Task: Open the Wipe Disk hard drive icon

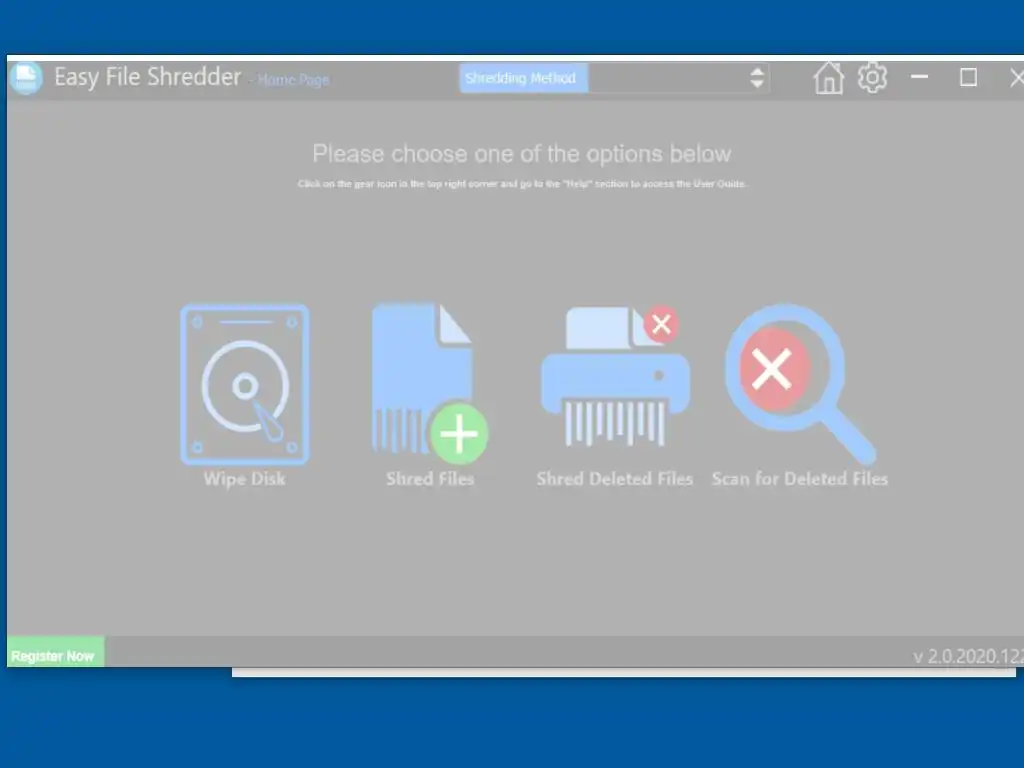Action: tap(245, 385)
